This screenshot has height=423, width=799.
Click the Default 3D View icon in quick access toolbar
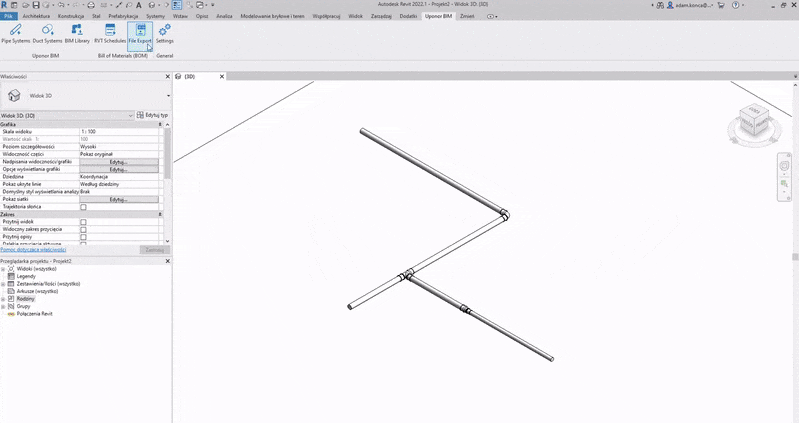(x=152, y=5)
